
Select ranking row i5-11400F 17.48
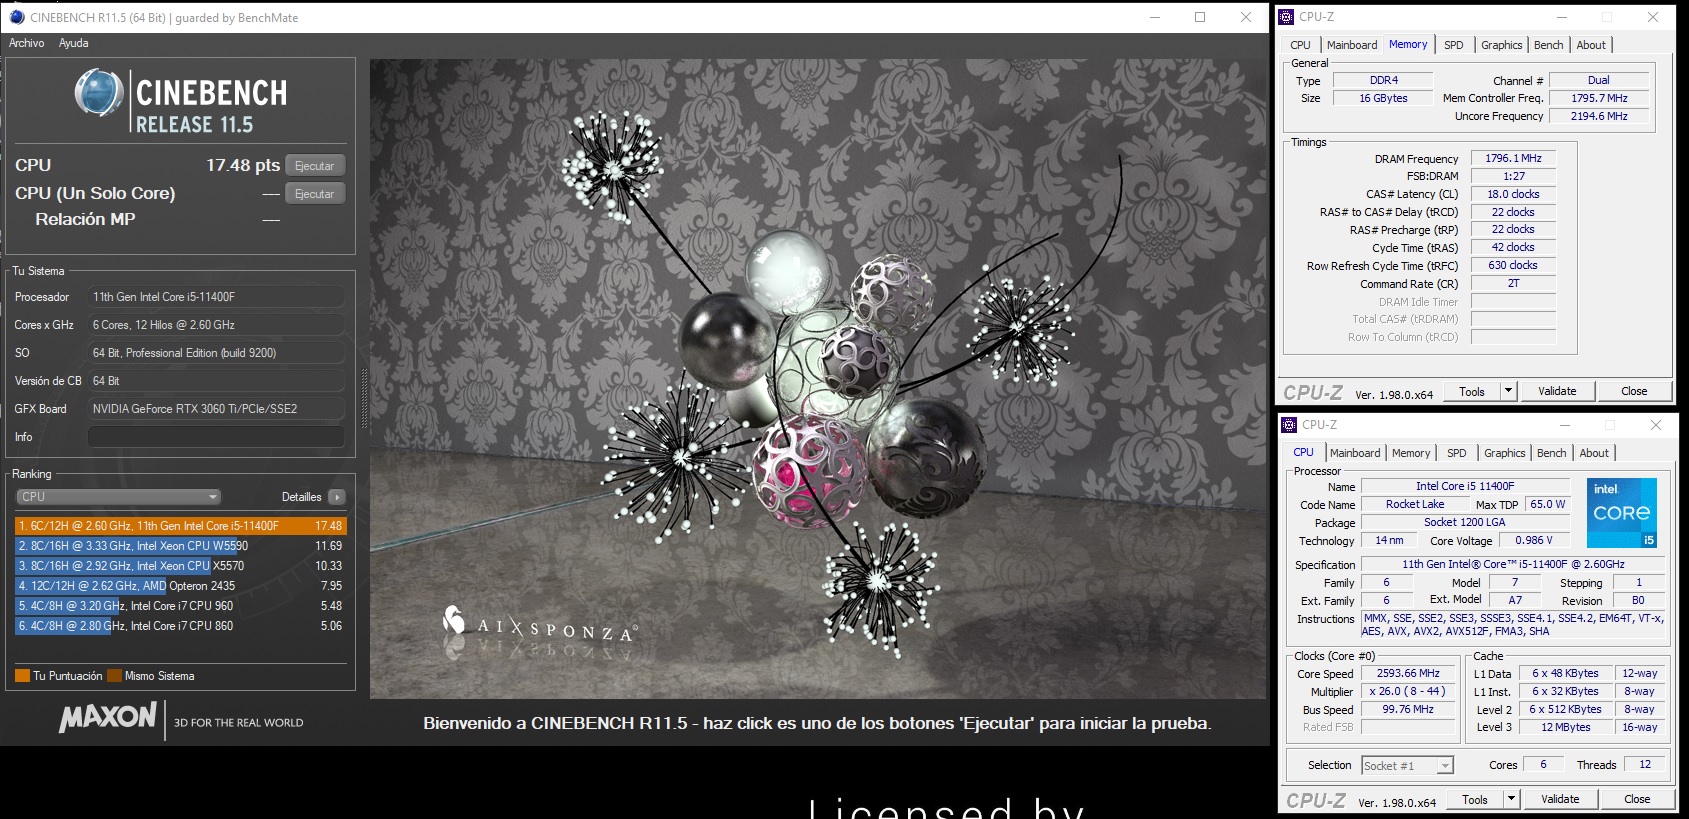tap(180, 526)
